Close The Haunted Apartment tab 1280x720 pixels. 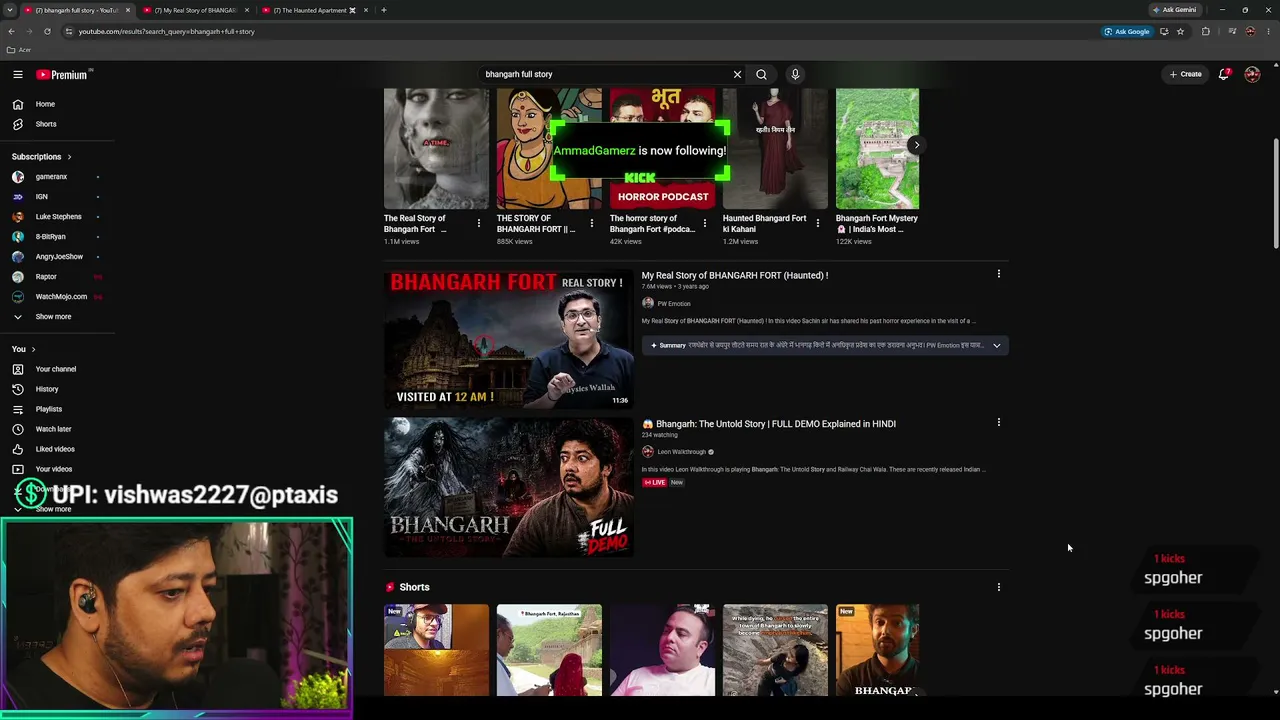pyautogui.click(x=365, y=10)
